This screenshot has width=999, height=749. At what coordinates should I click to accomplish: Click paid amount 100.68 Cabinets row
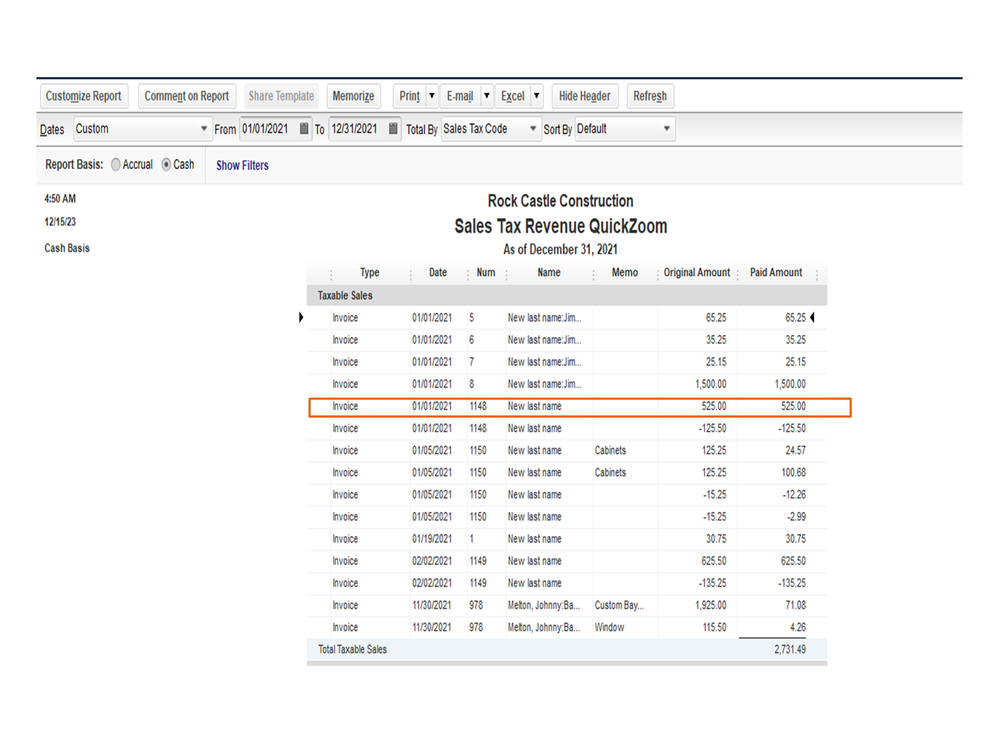[x=793, y=473]
